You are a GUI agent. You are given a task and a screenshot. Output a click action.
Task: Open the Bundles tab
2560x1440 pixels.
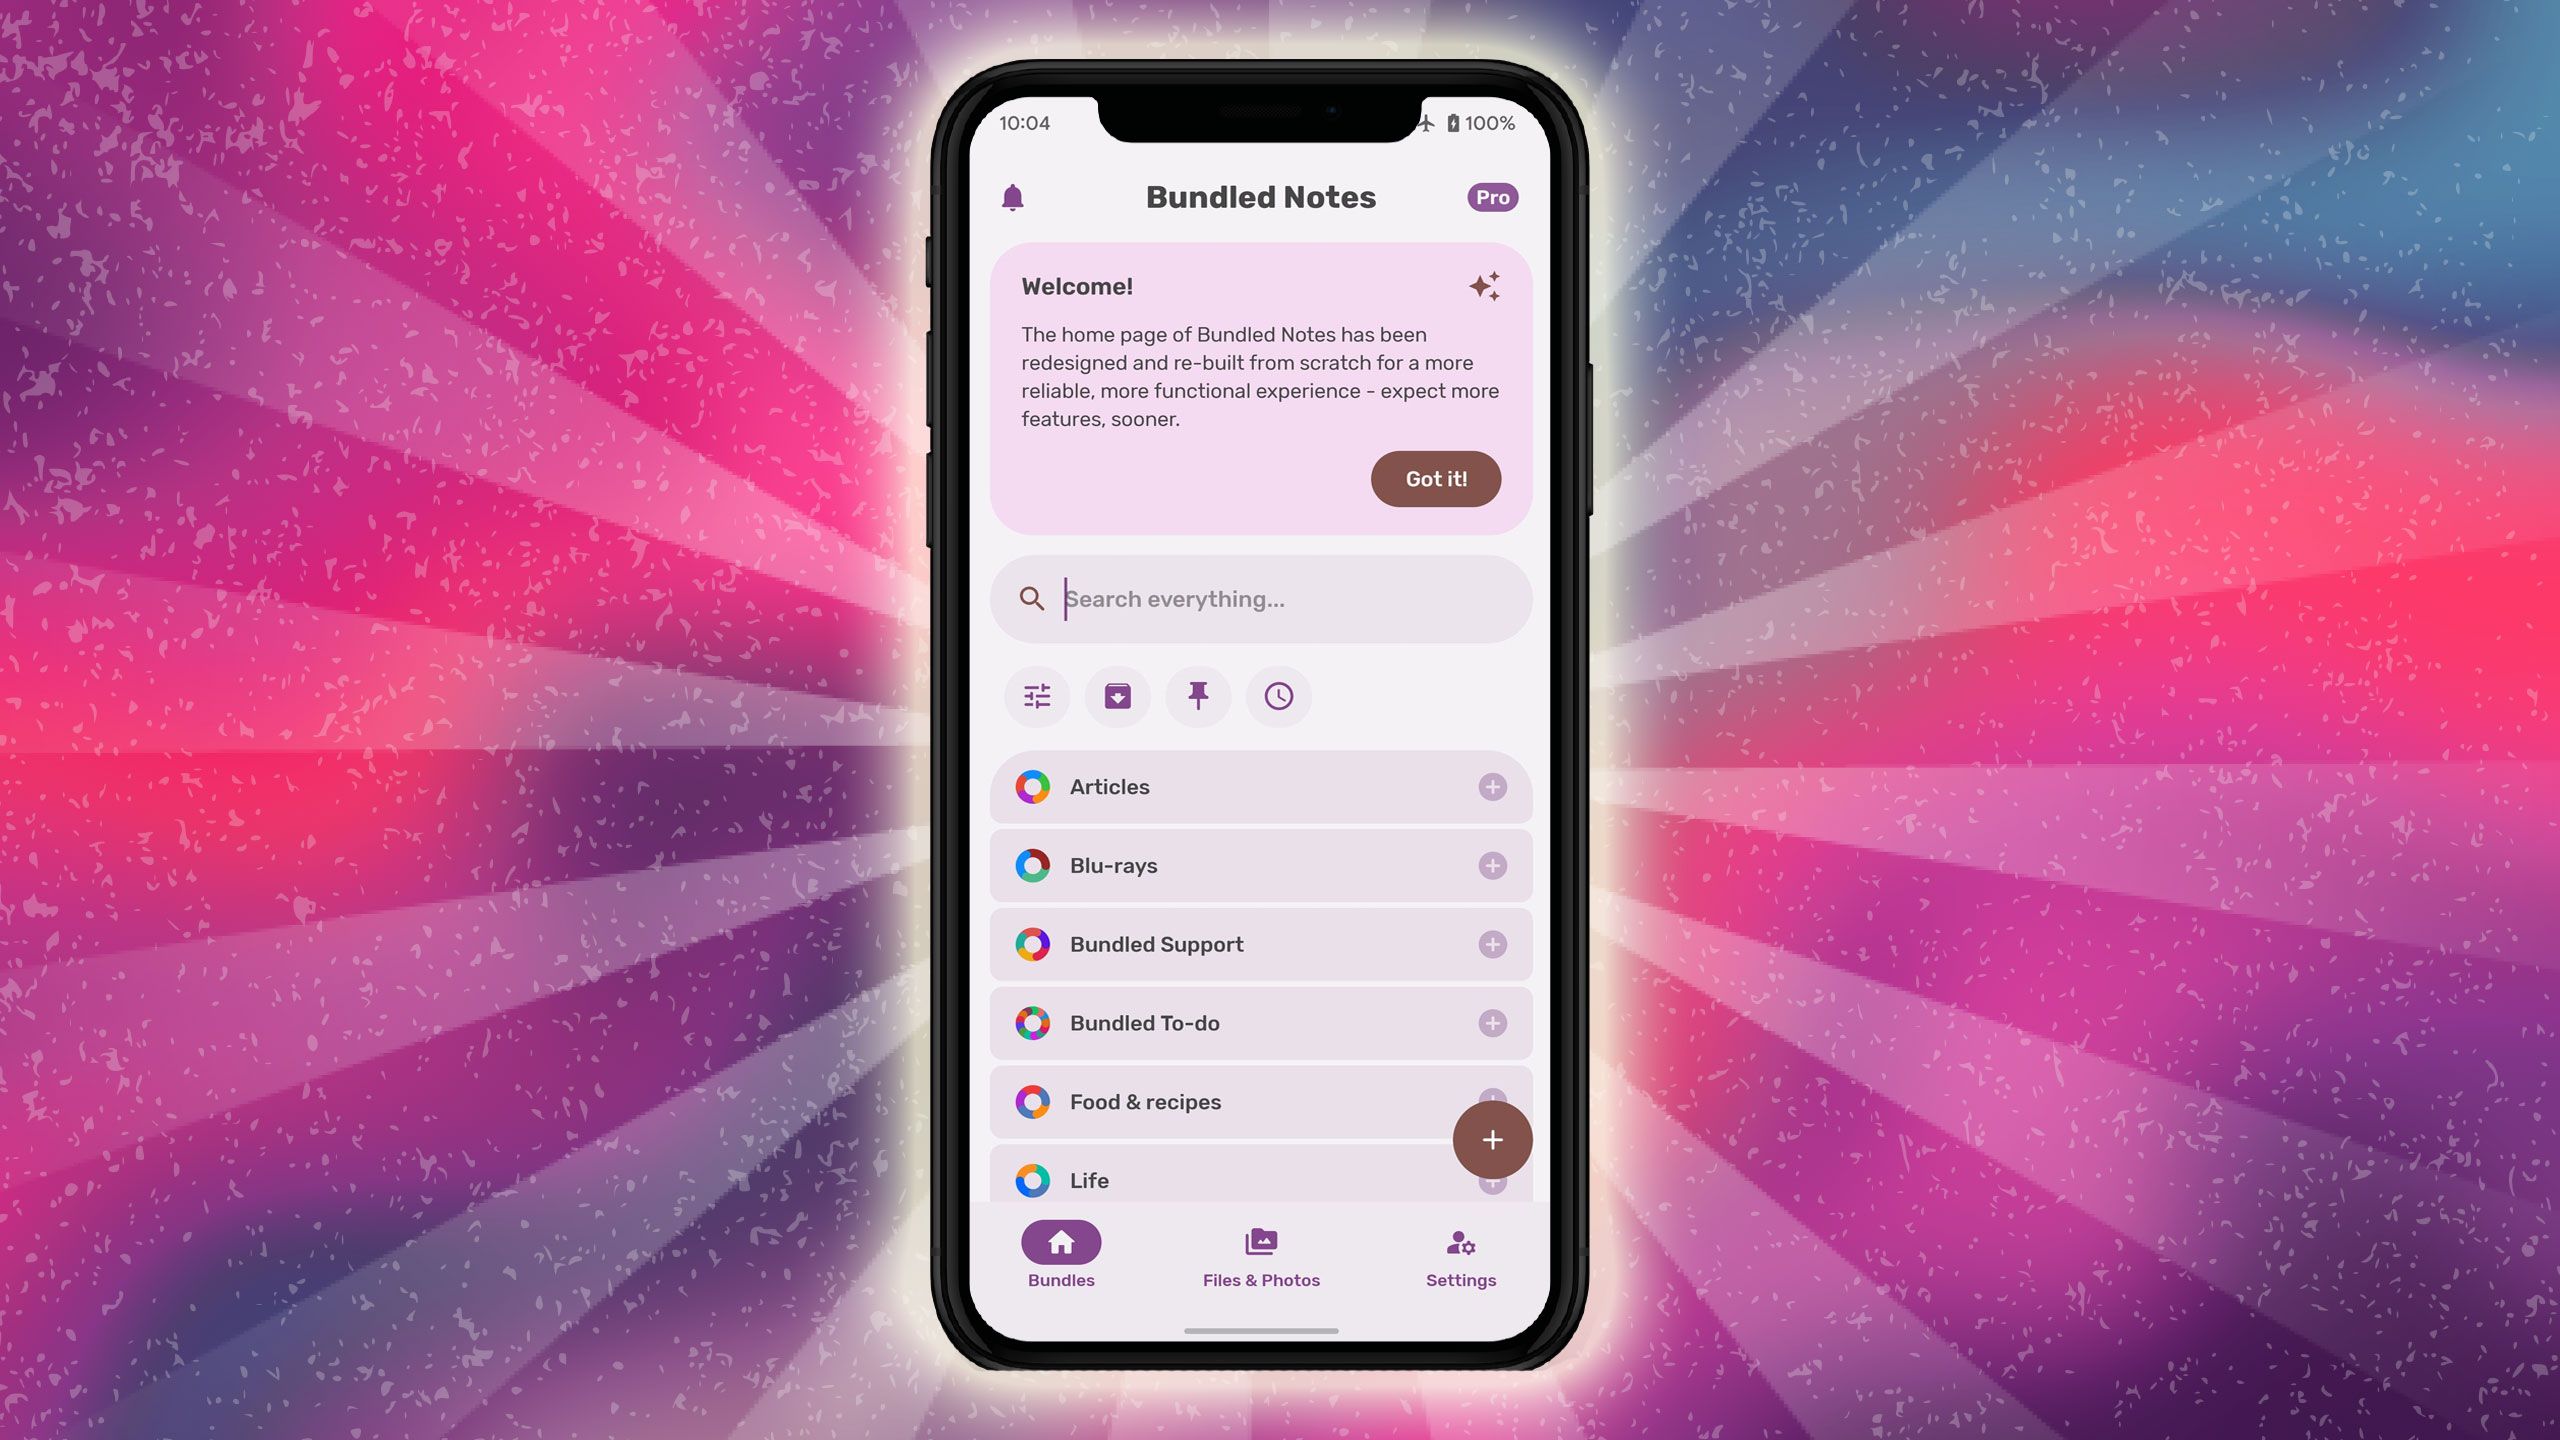(1060, 1255)
